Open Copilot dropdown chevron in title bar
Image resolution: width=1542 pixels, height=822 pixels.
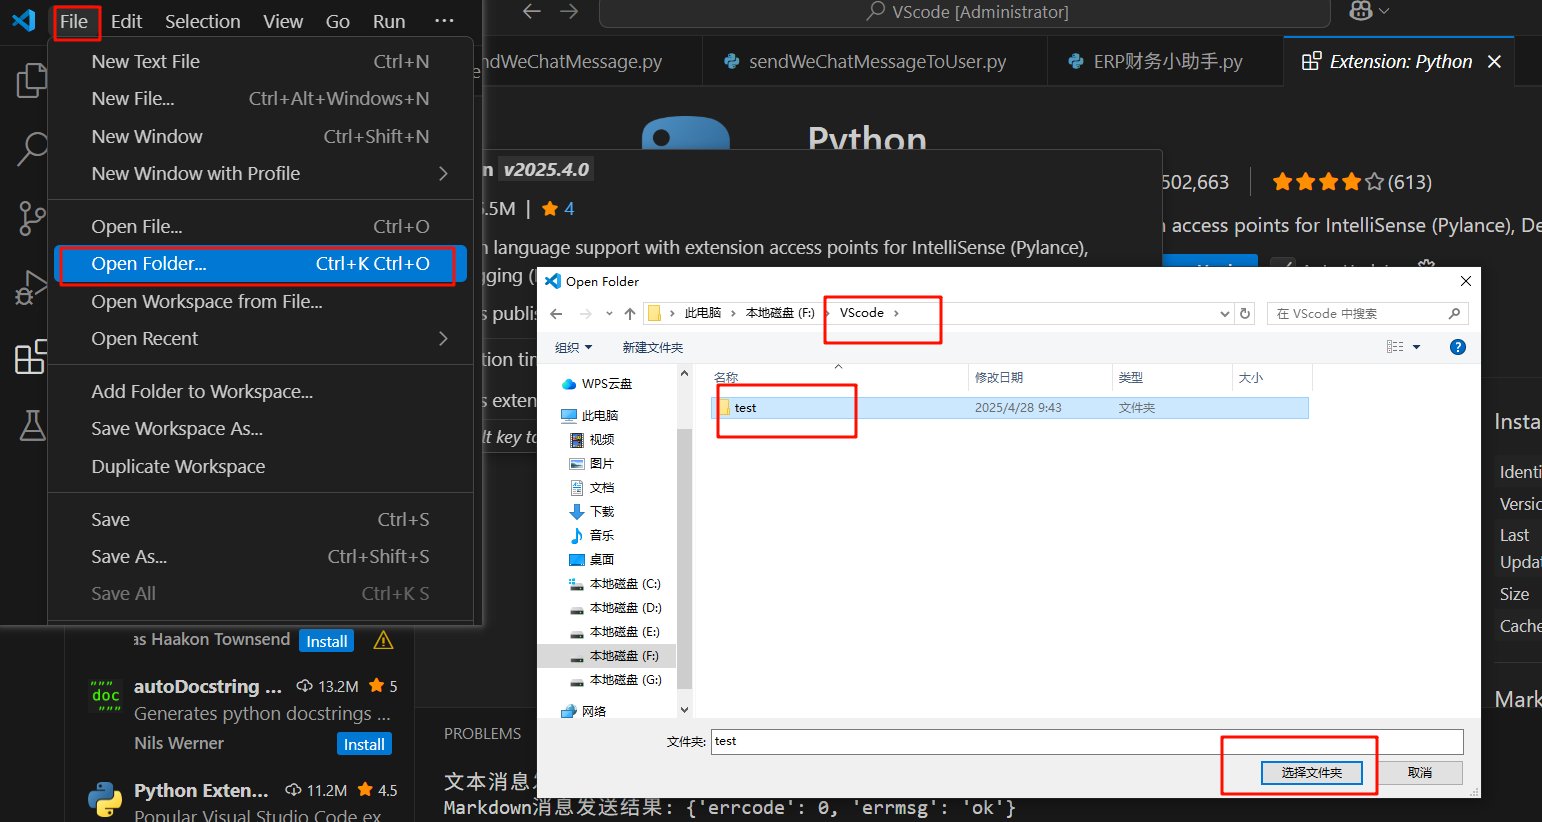[x=1384, y=11]
